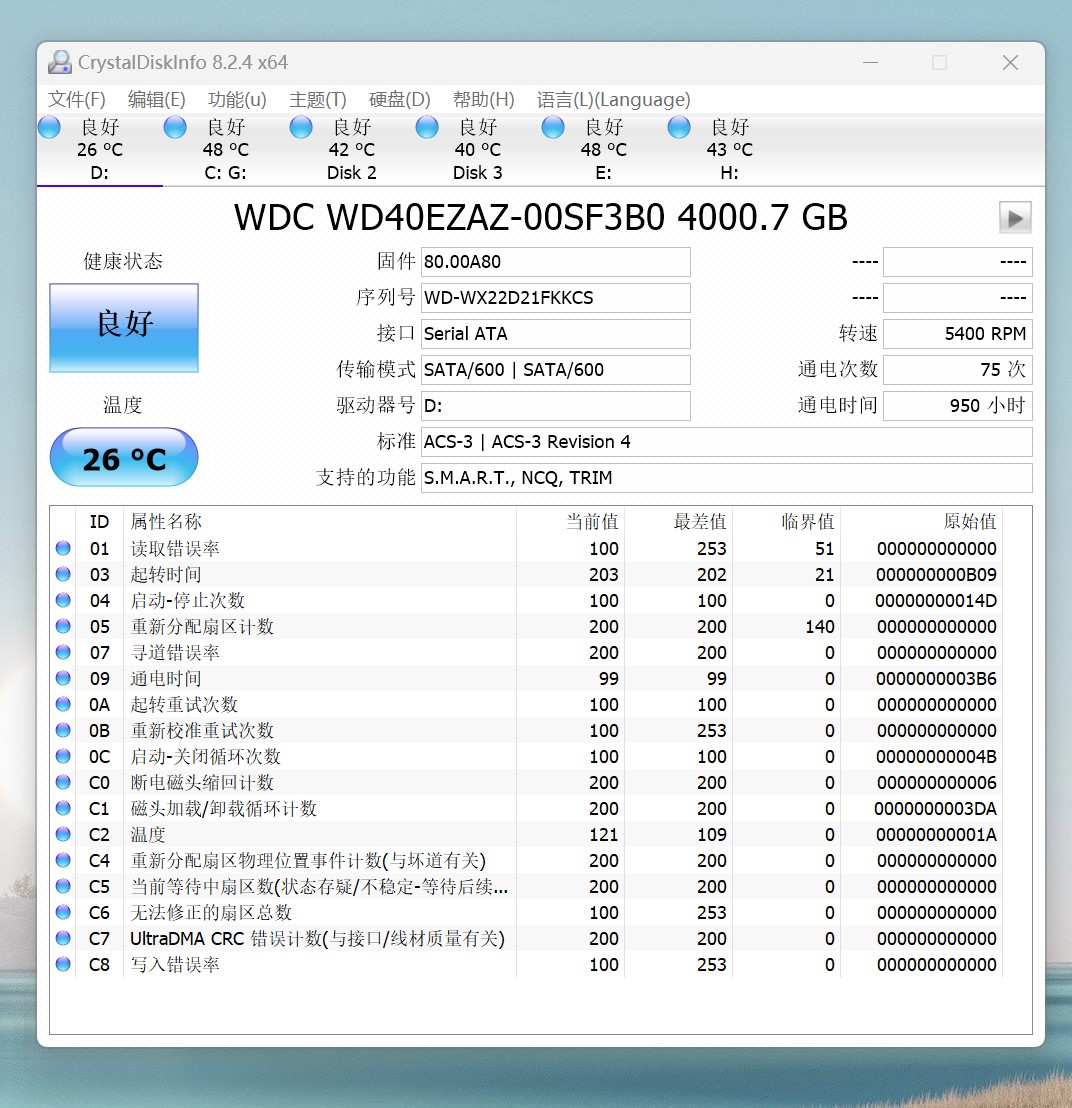This screenshot has height=1108, width=1072.
Task: Switch to D: drive tab label
Action: [100, 172]
